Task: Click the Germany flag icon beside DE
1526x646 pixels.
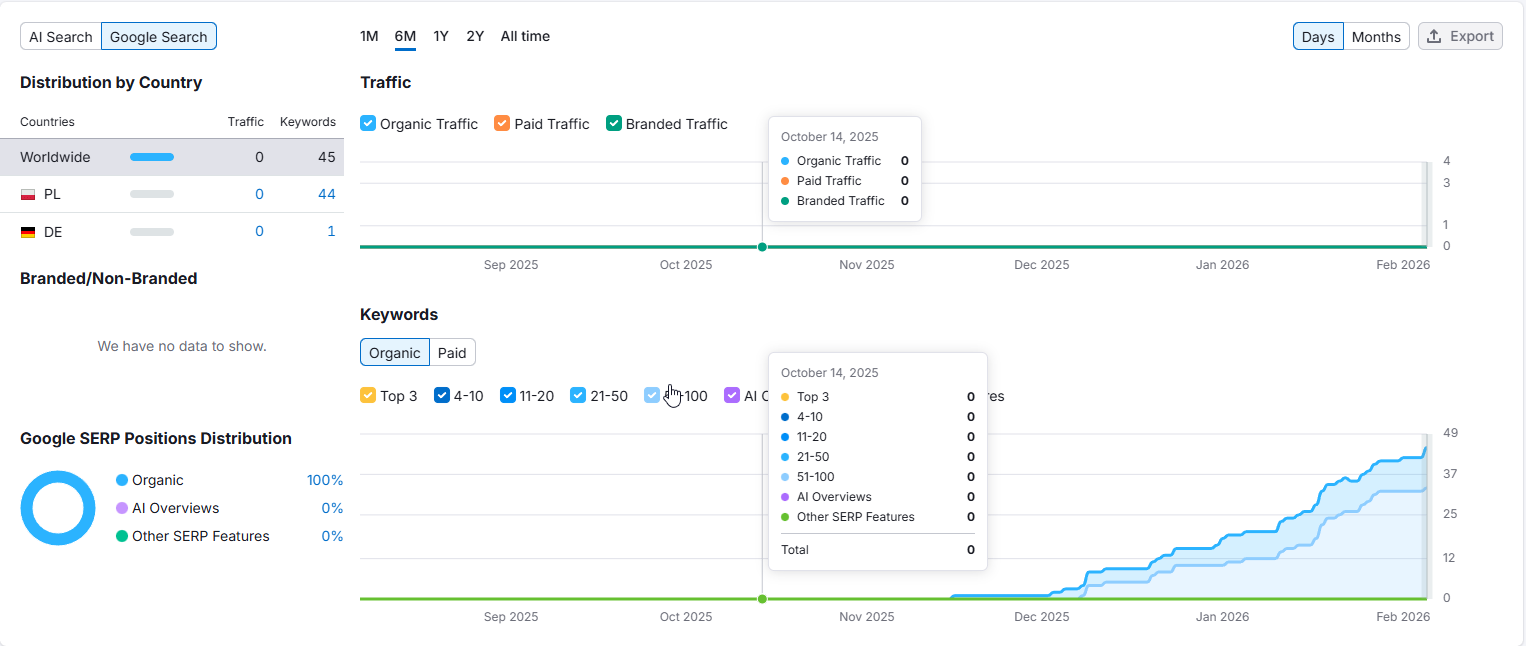Action: click(28, 231)
